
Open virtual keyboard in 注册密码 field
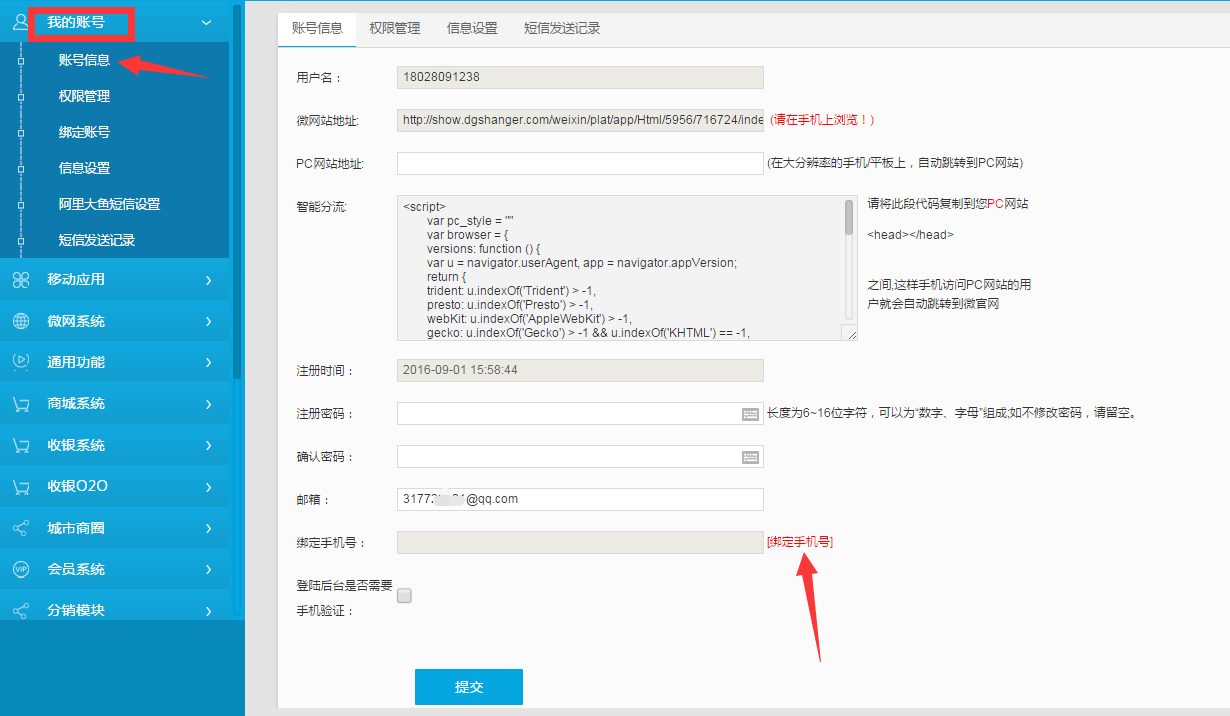750,414
